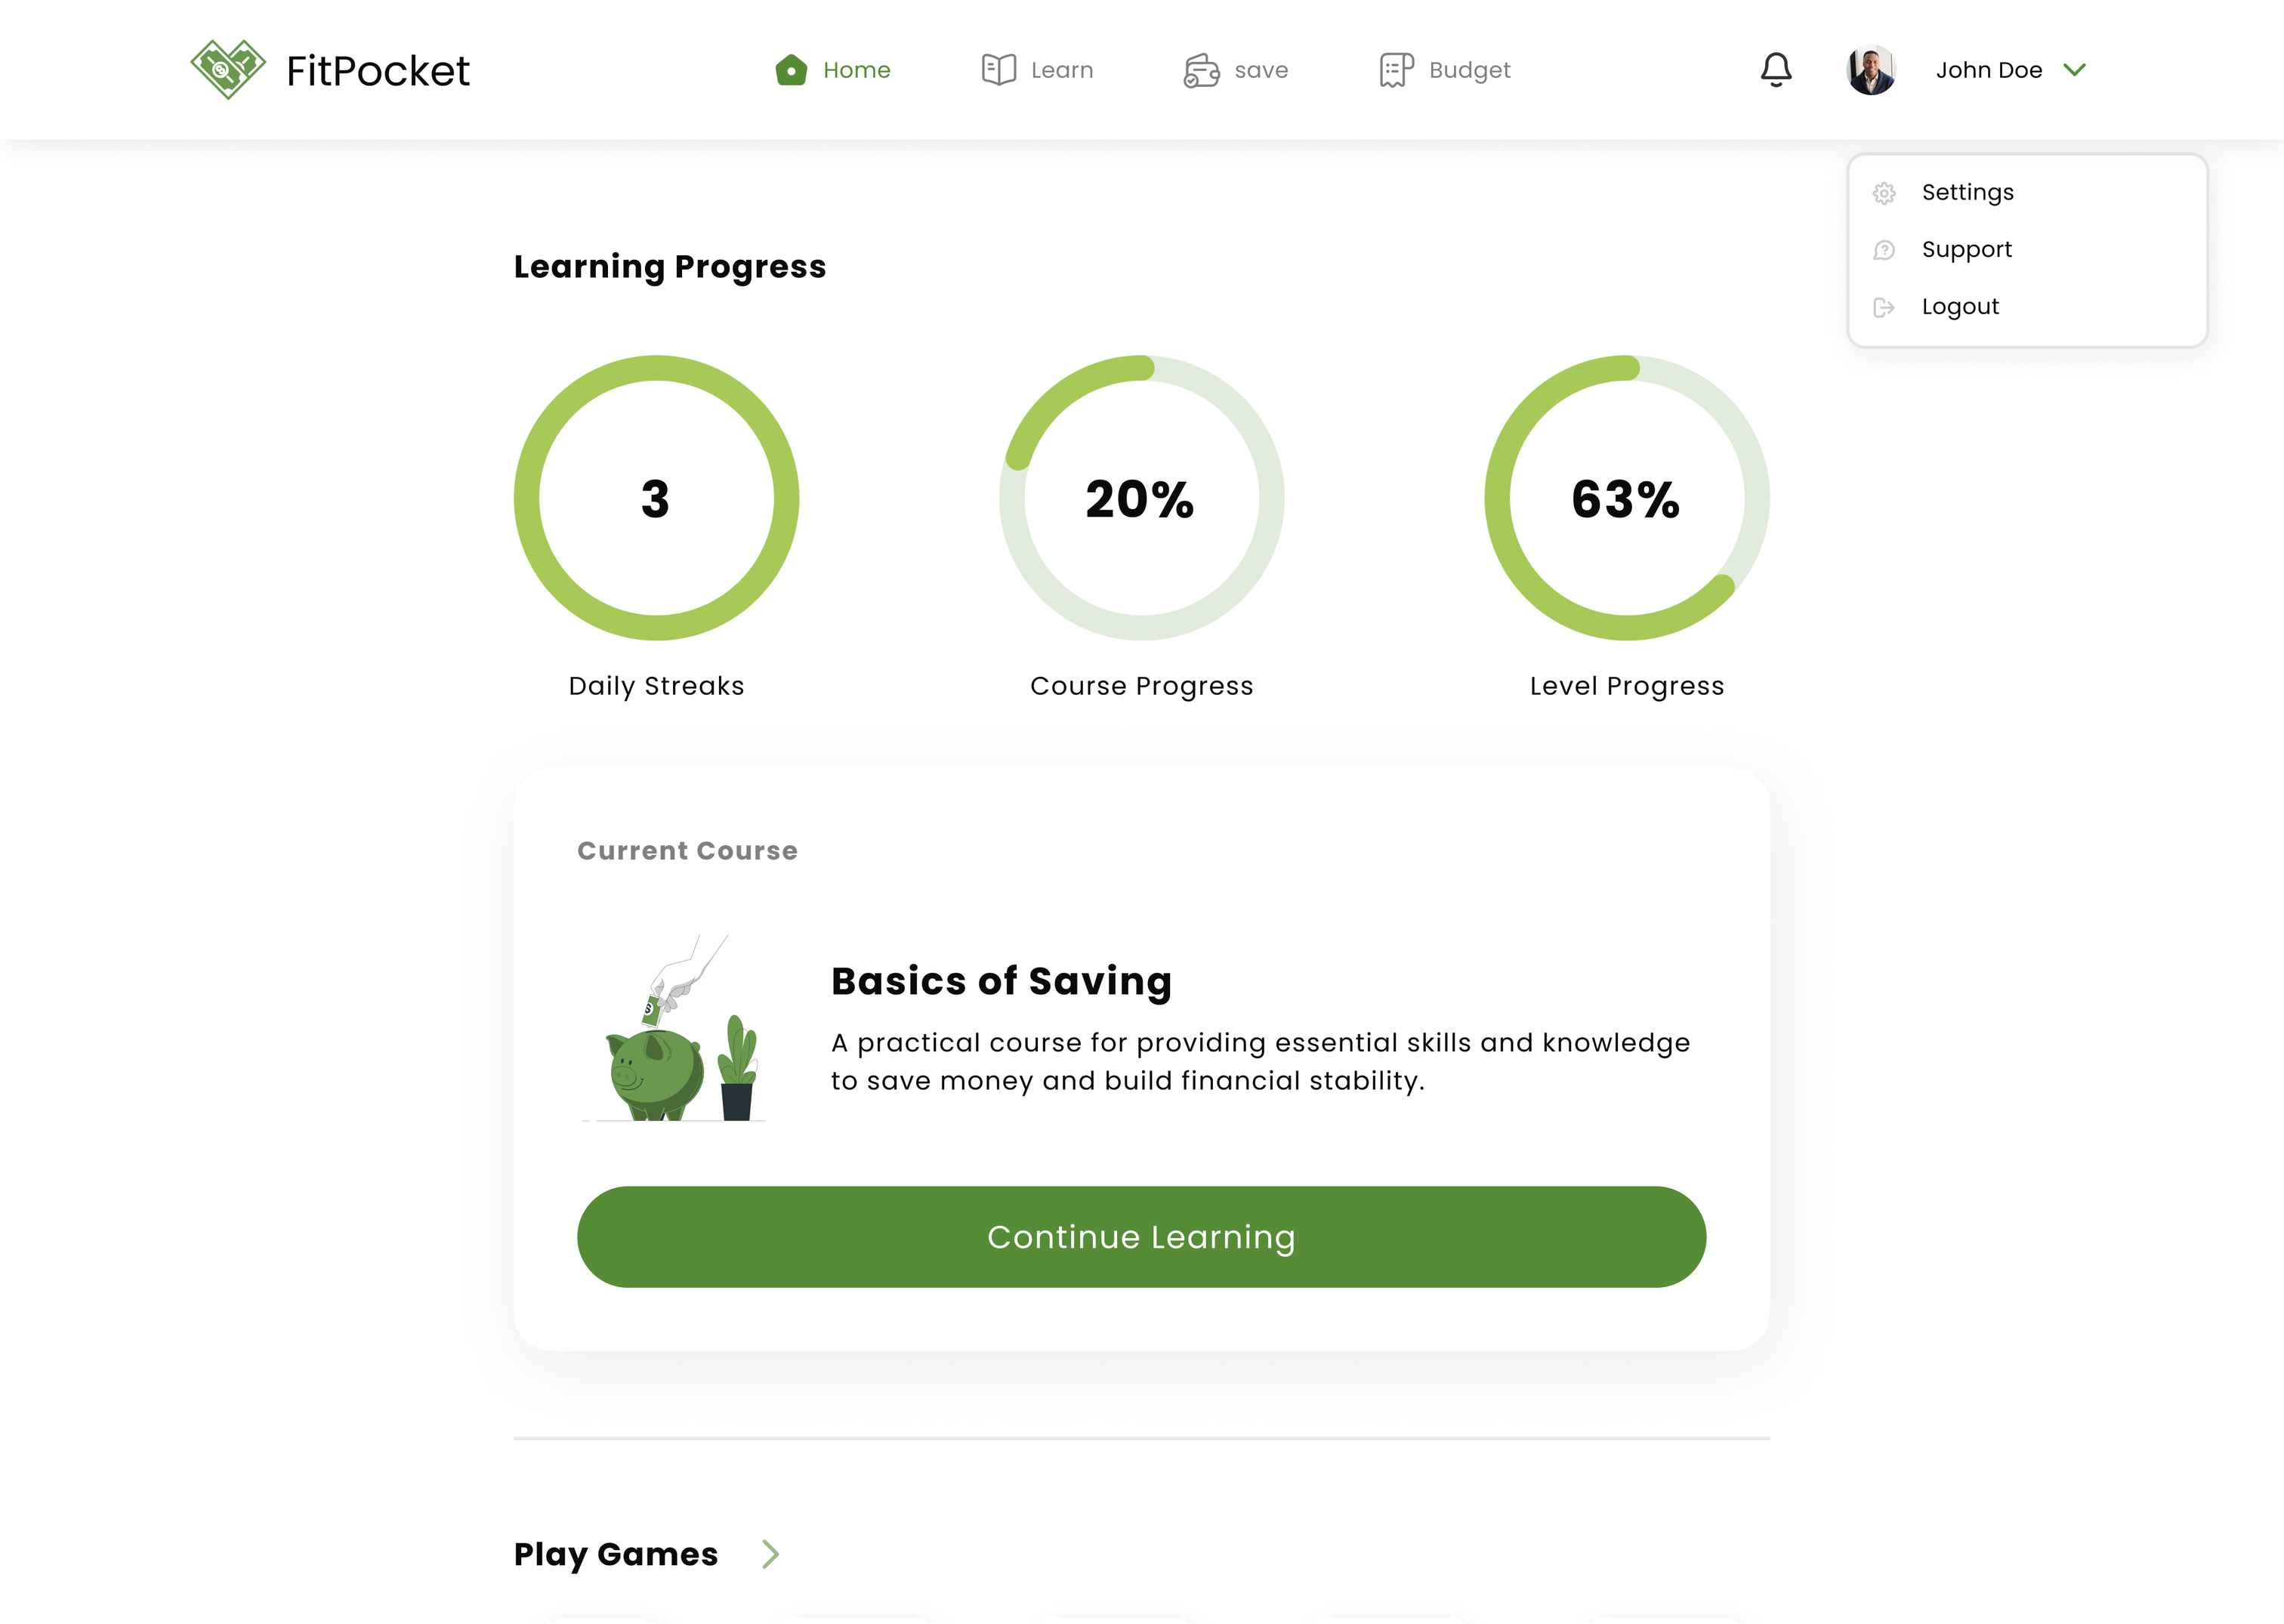Click the Settings gear icon
The height and width of the screenshot is (1624, 2284).
1884,193
